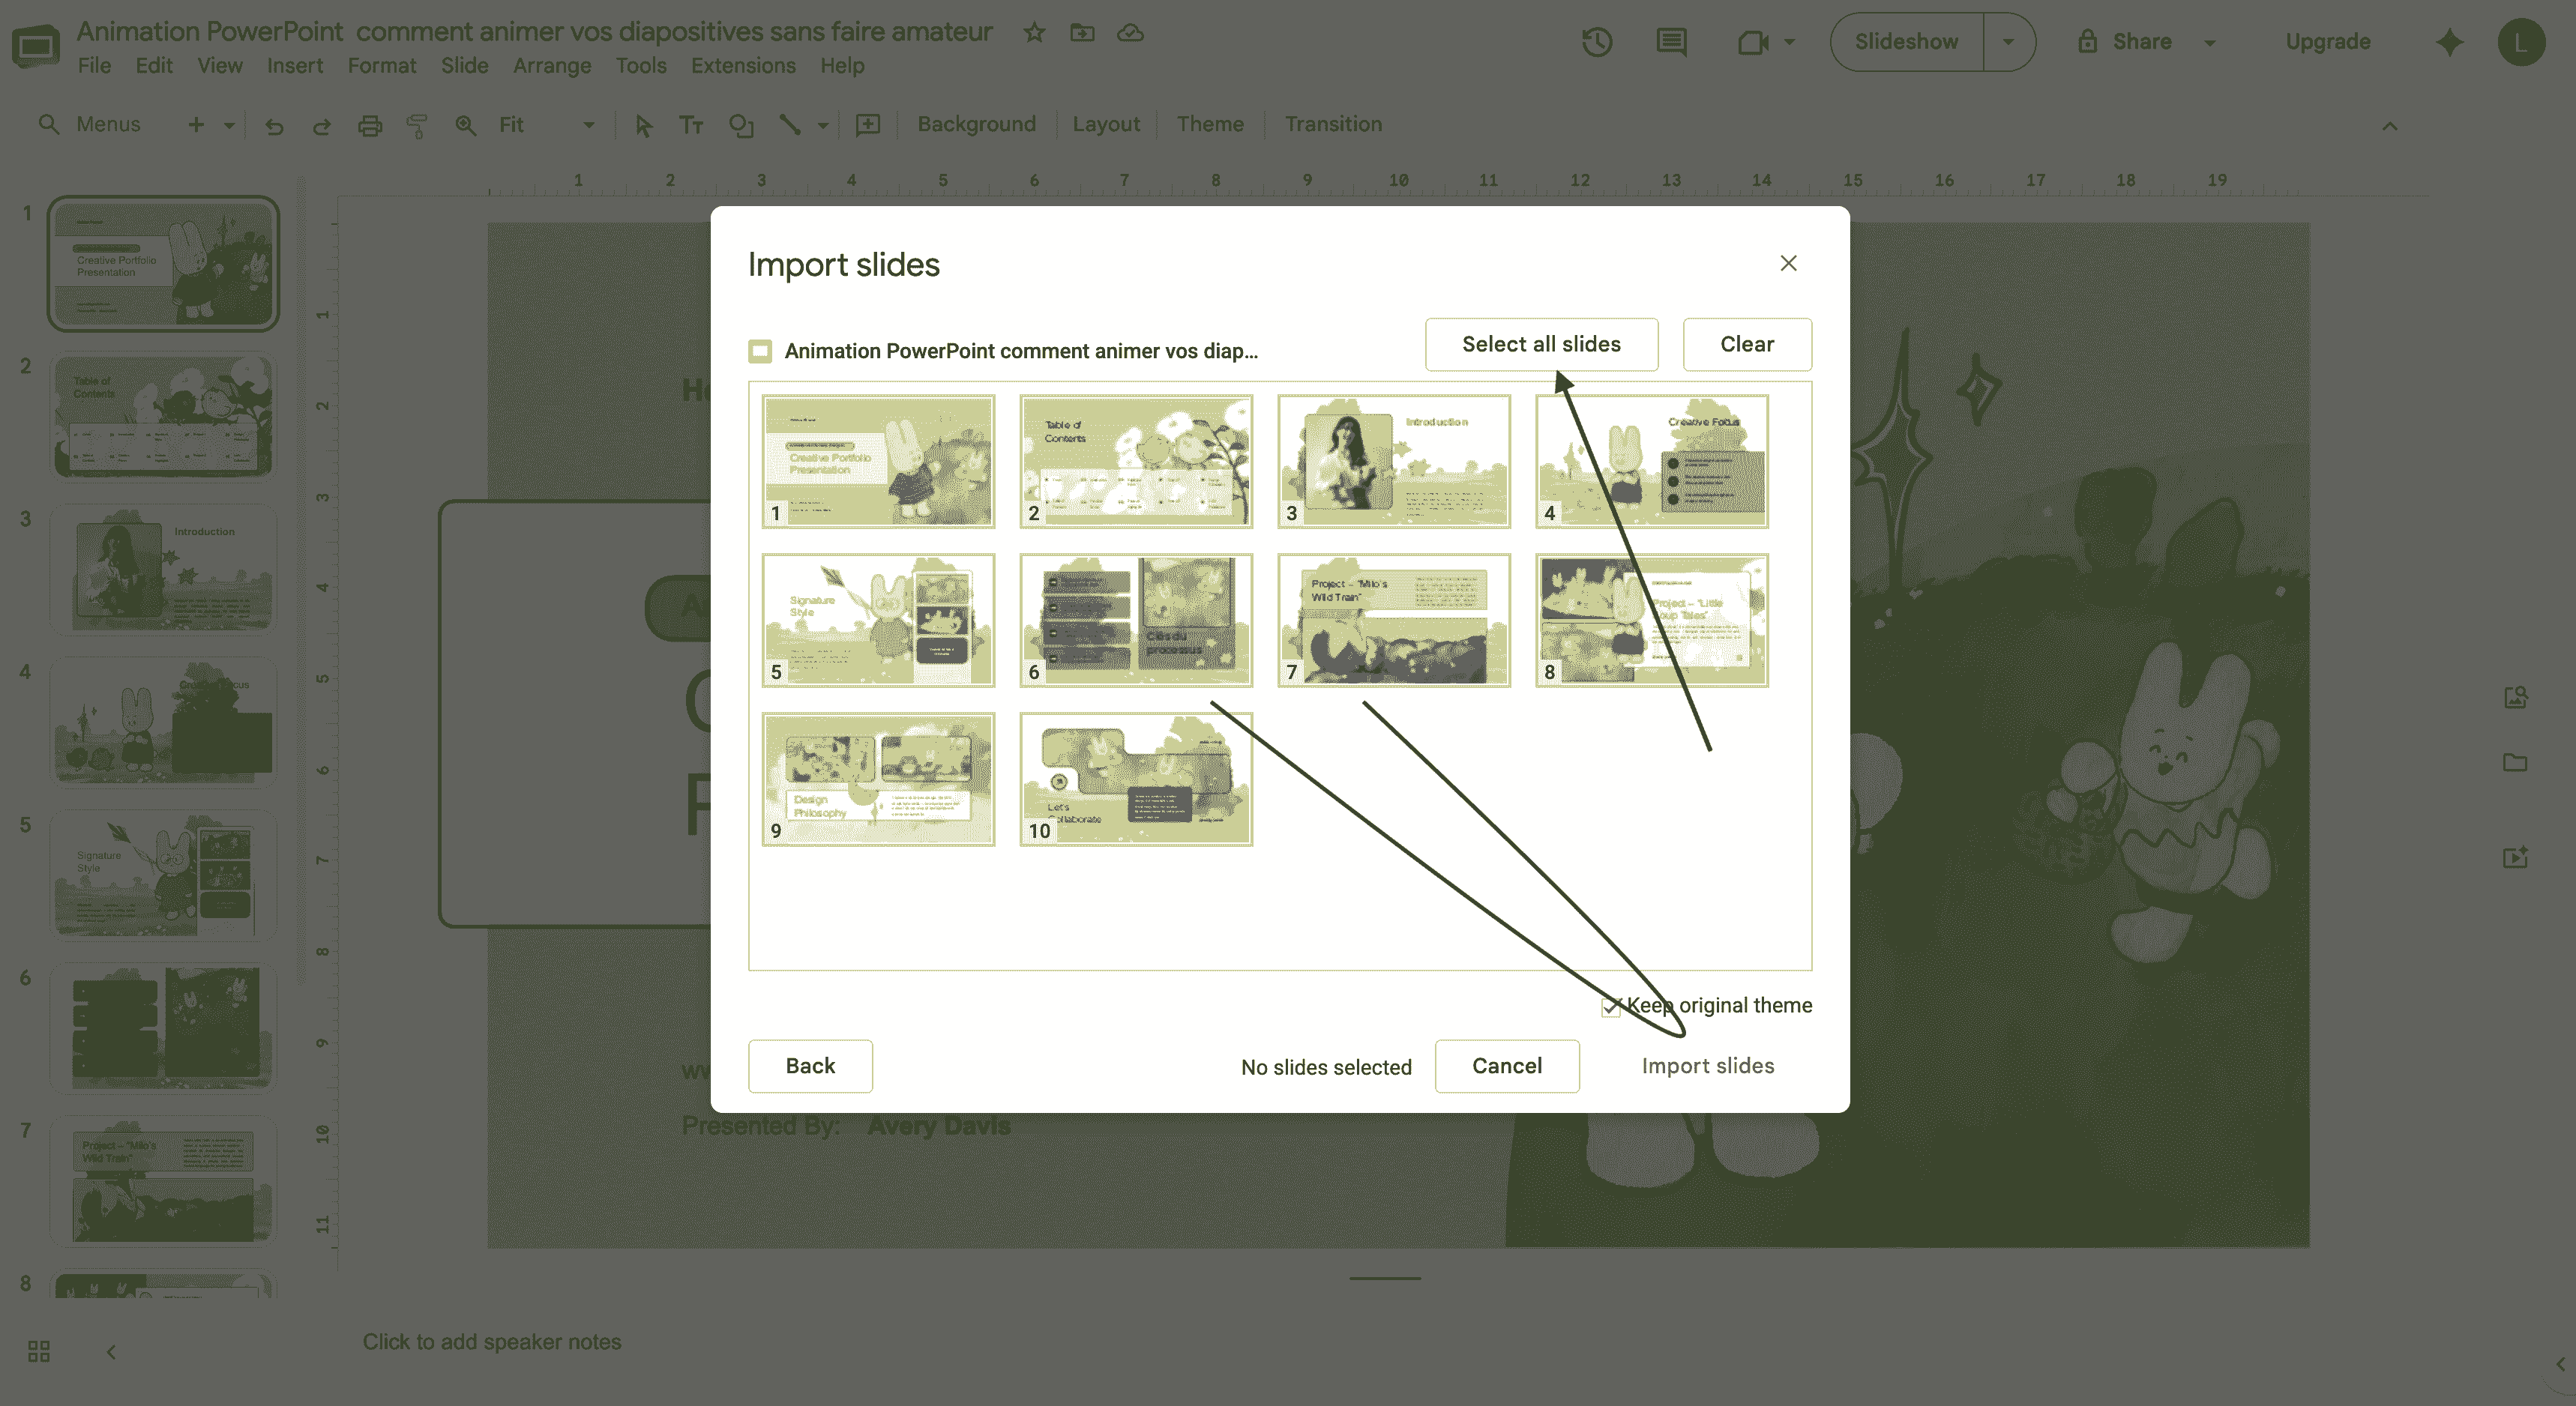Click the Upgrade button
Viewport: 2576px width, 1406px height.
[x=2328, y=42]
